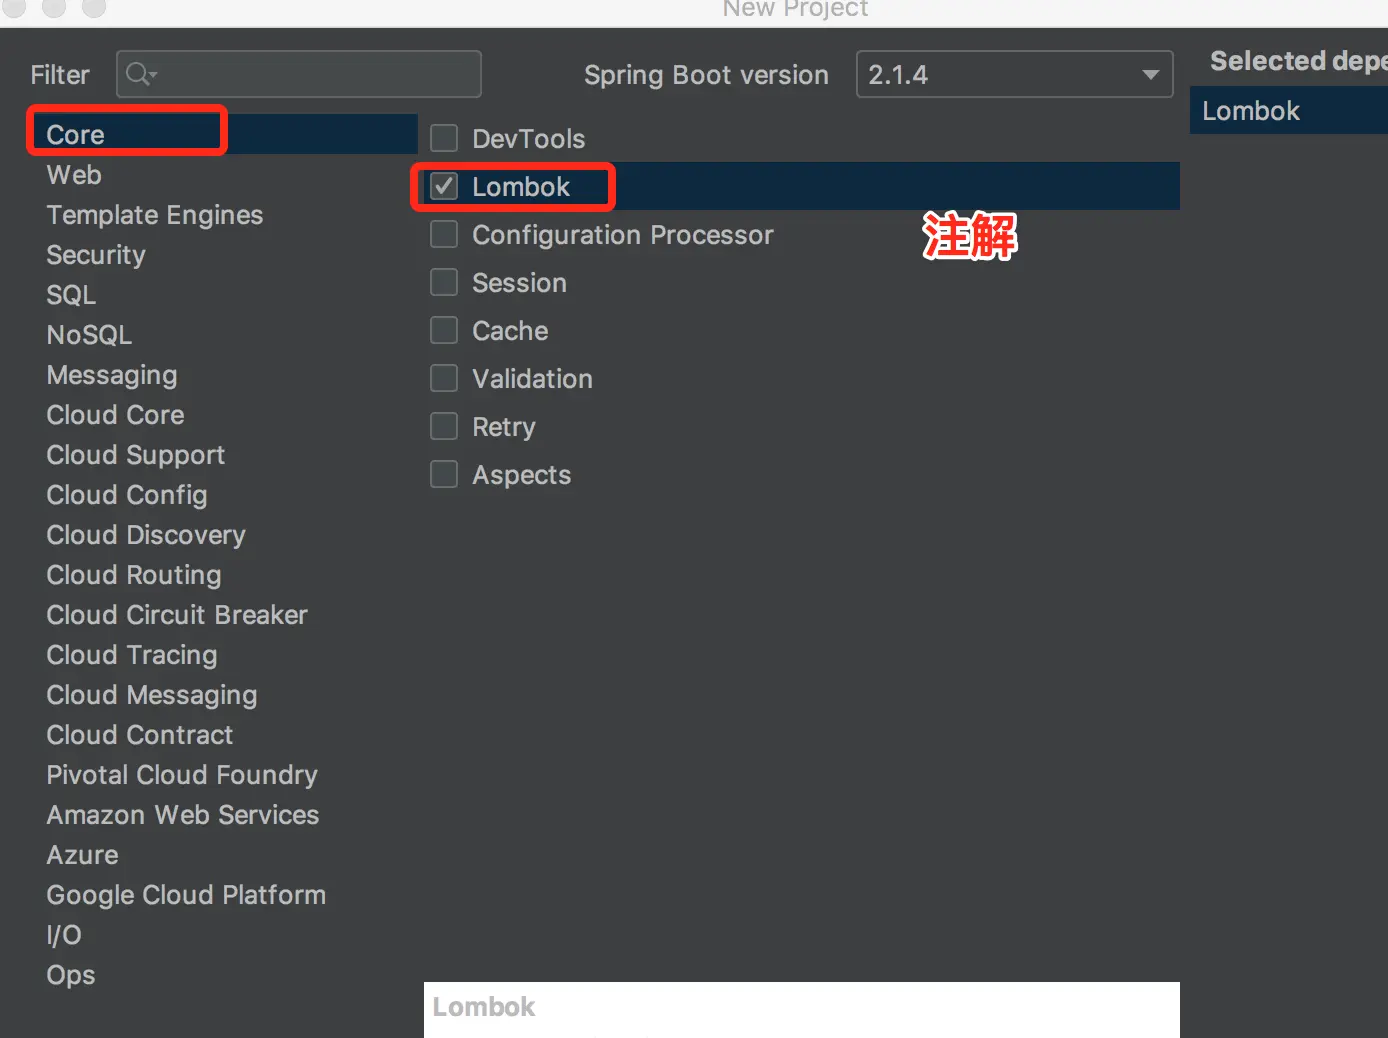Tick the Cache dependency checkbox

click(444, 330)
